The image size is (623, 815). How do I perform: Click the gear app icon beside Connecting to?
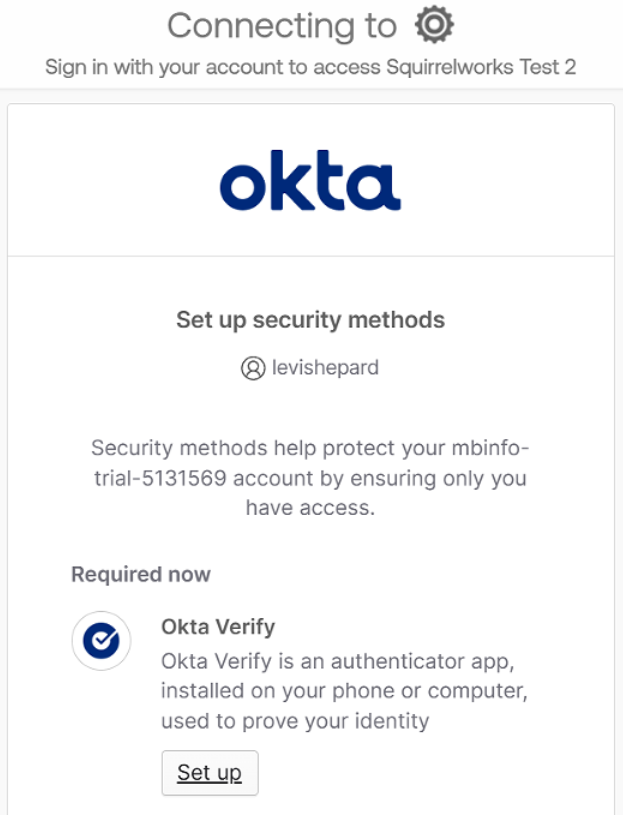(x=434, y=25)
